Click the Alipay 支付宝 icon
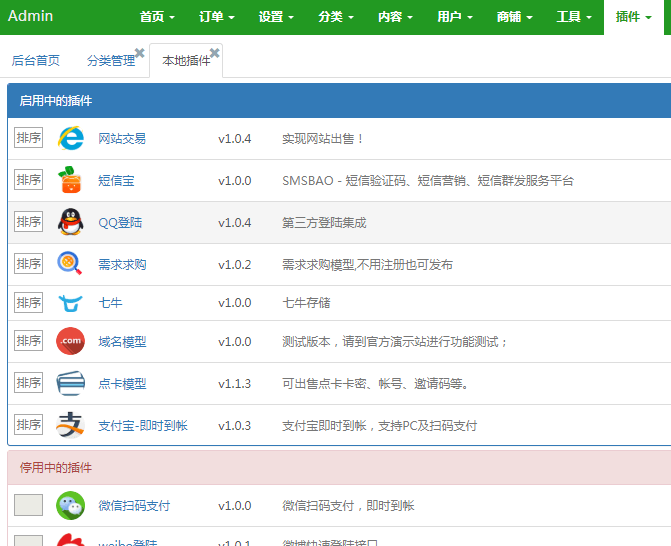Viewport: 671px width, 546px height. tap(71, 425)
